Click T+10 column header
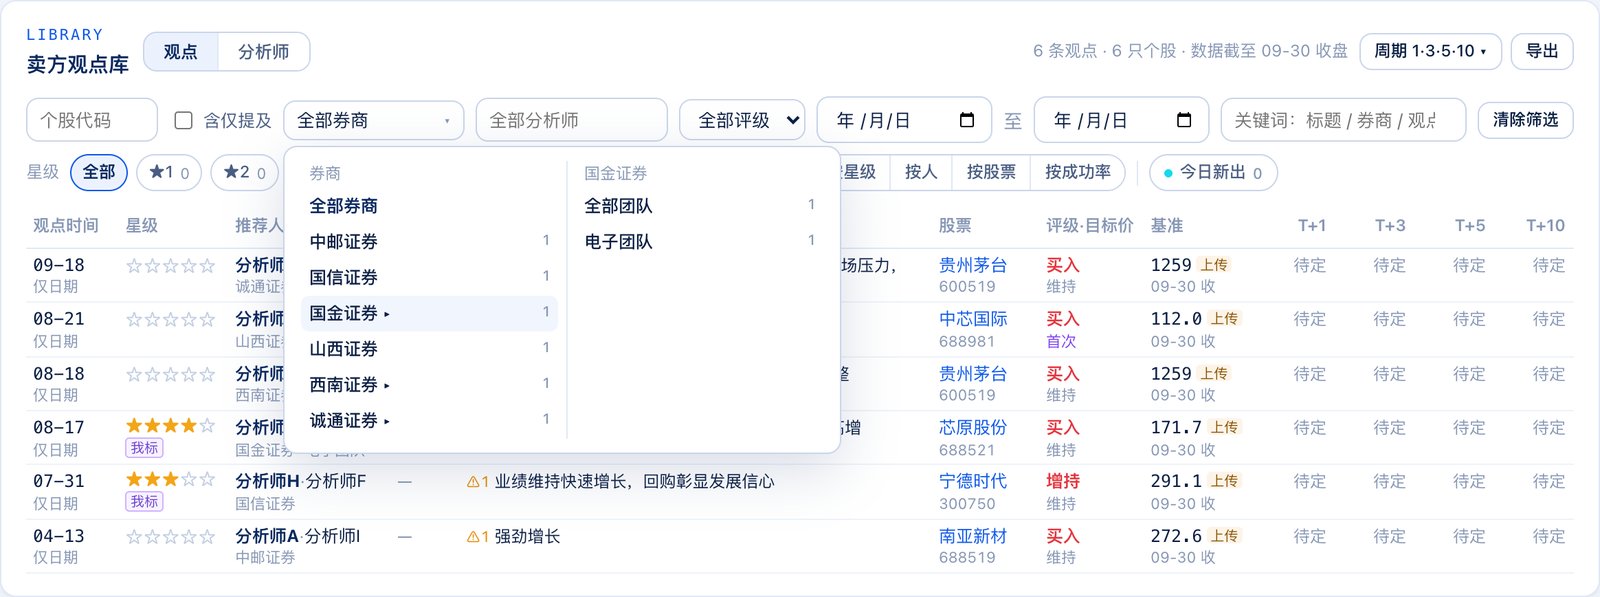The height and width of the screenshot is (597, 1600). coord(1545,226)
